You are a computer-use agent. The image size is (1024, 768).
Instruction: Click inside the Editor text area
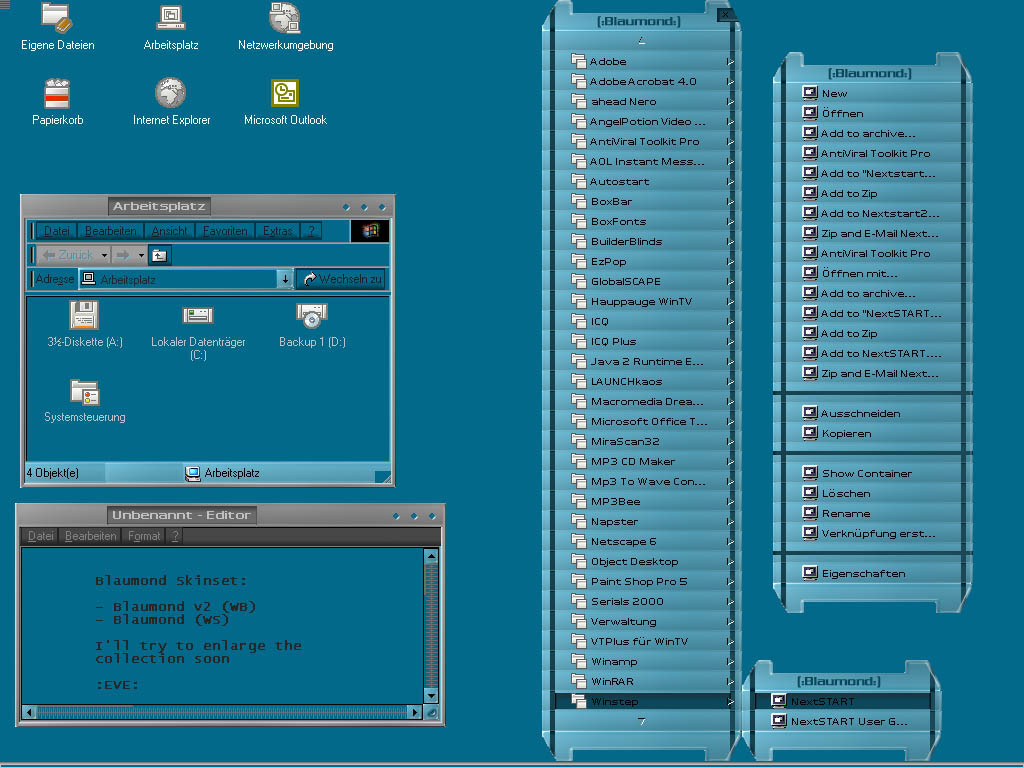coord(223,626)
